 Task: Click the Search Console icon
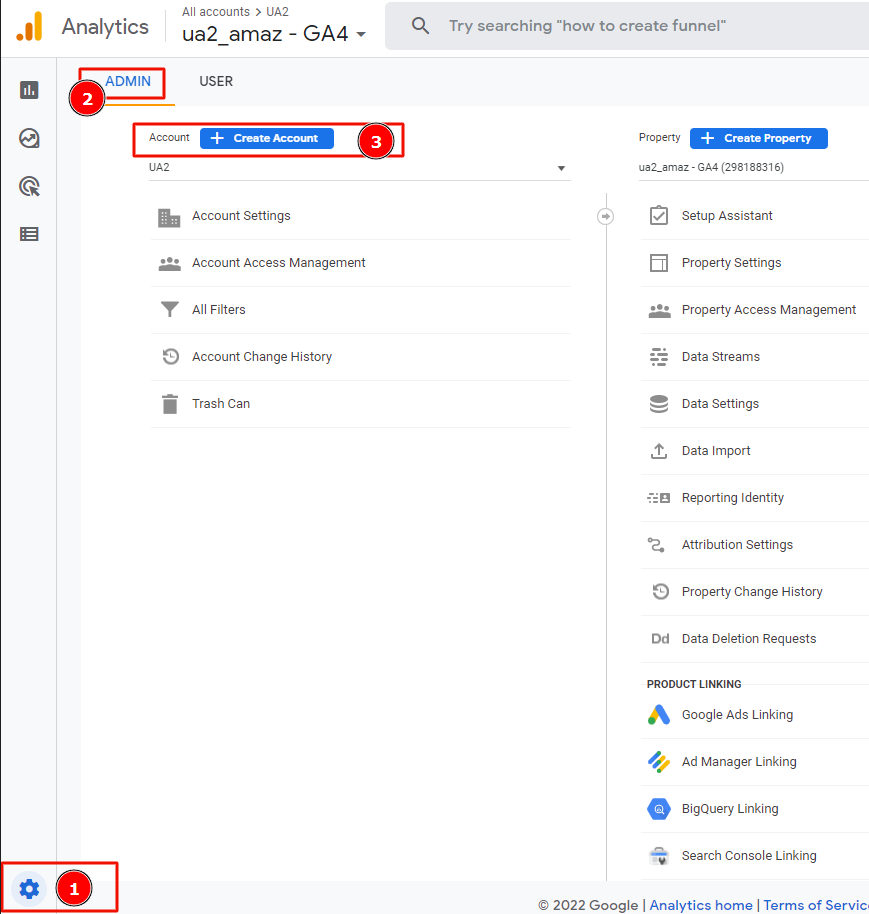pos(659,856)
